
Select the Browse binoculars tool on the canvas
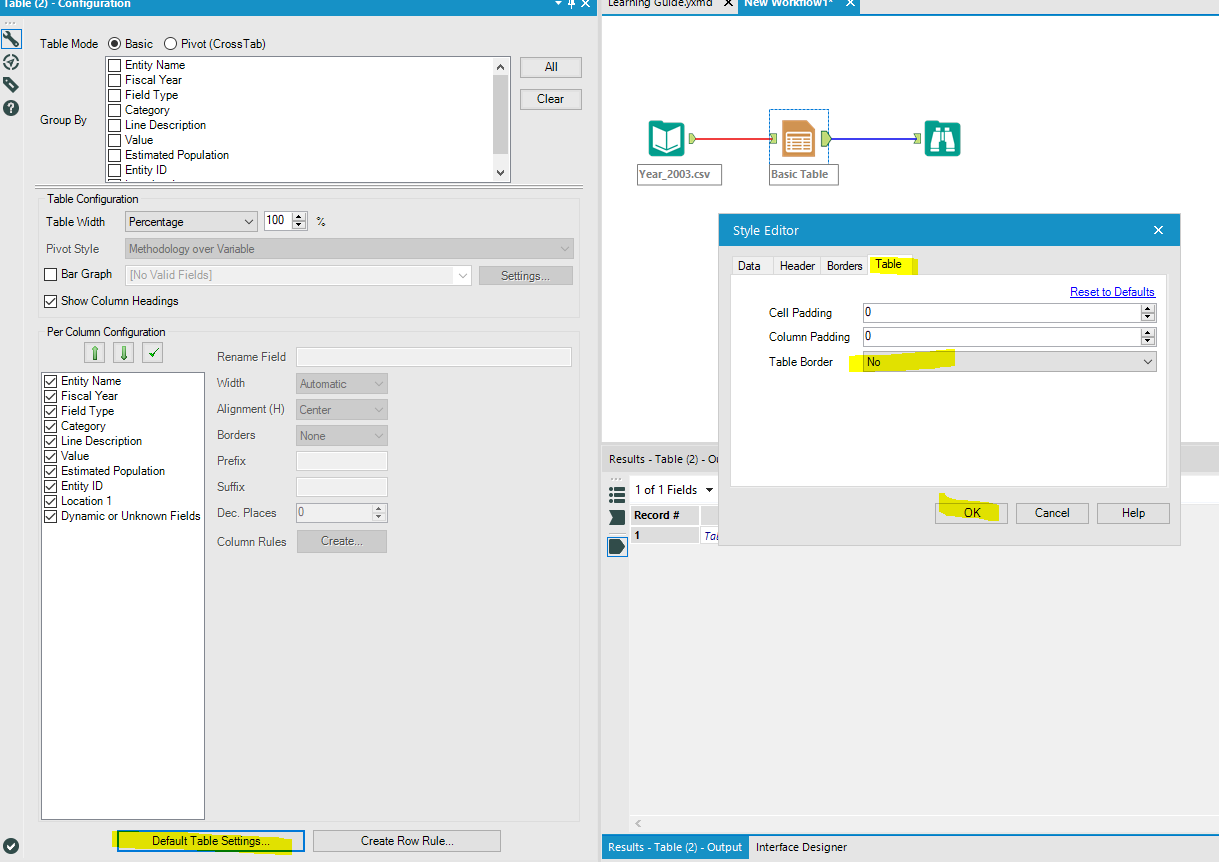pos(941,138)
